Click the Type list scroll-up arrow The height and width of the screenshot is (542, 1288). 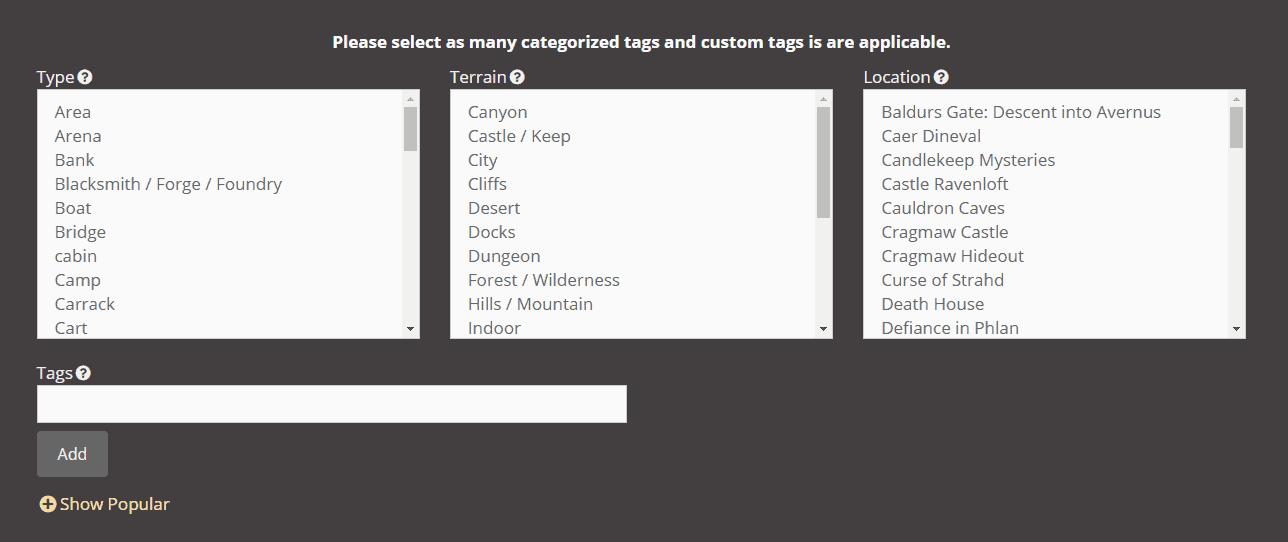point(410,99)
